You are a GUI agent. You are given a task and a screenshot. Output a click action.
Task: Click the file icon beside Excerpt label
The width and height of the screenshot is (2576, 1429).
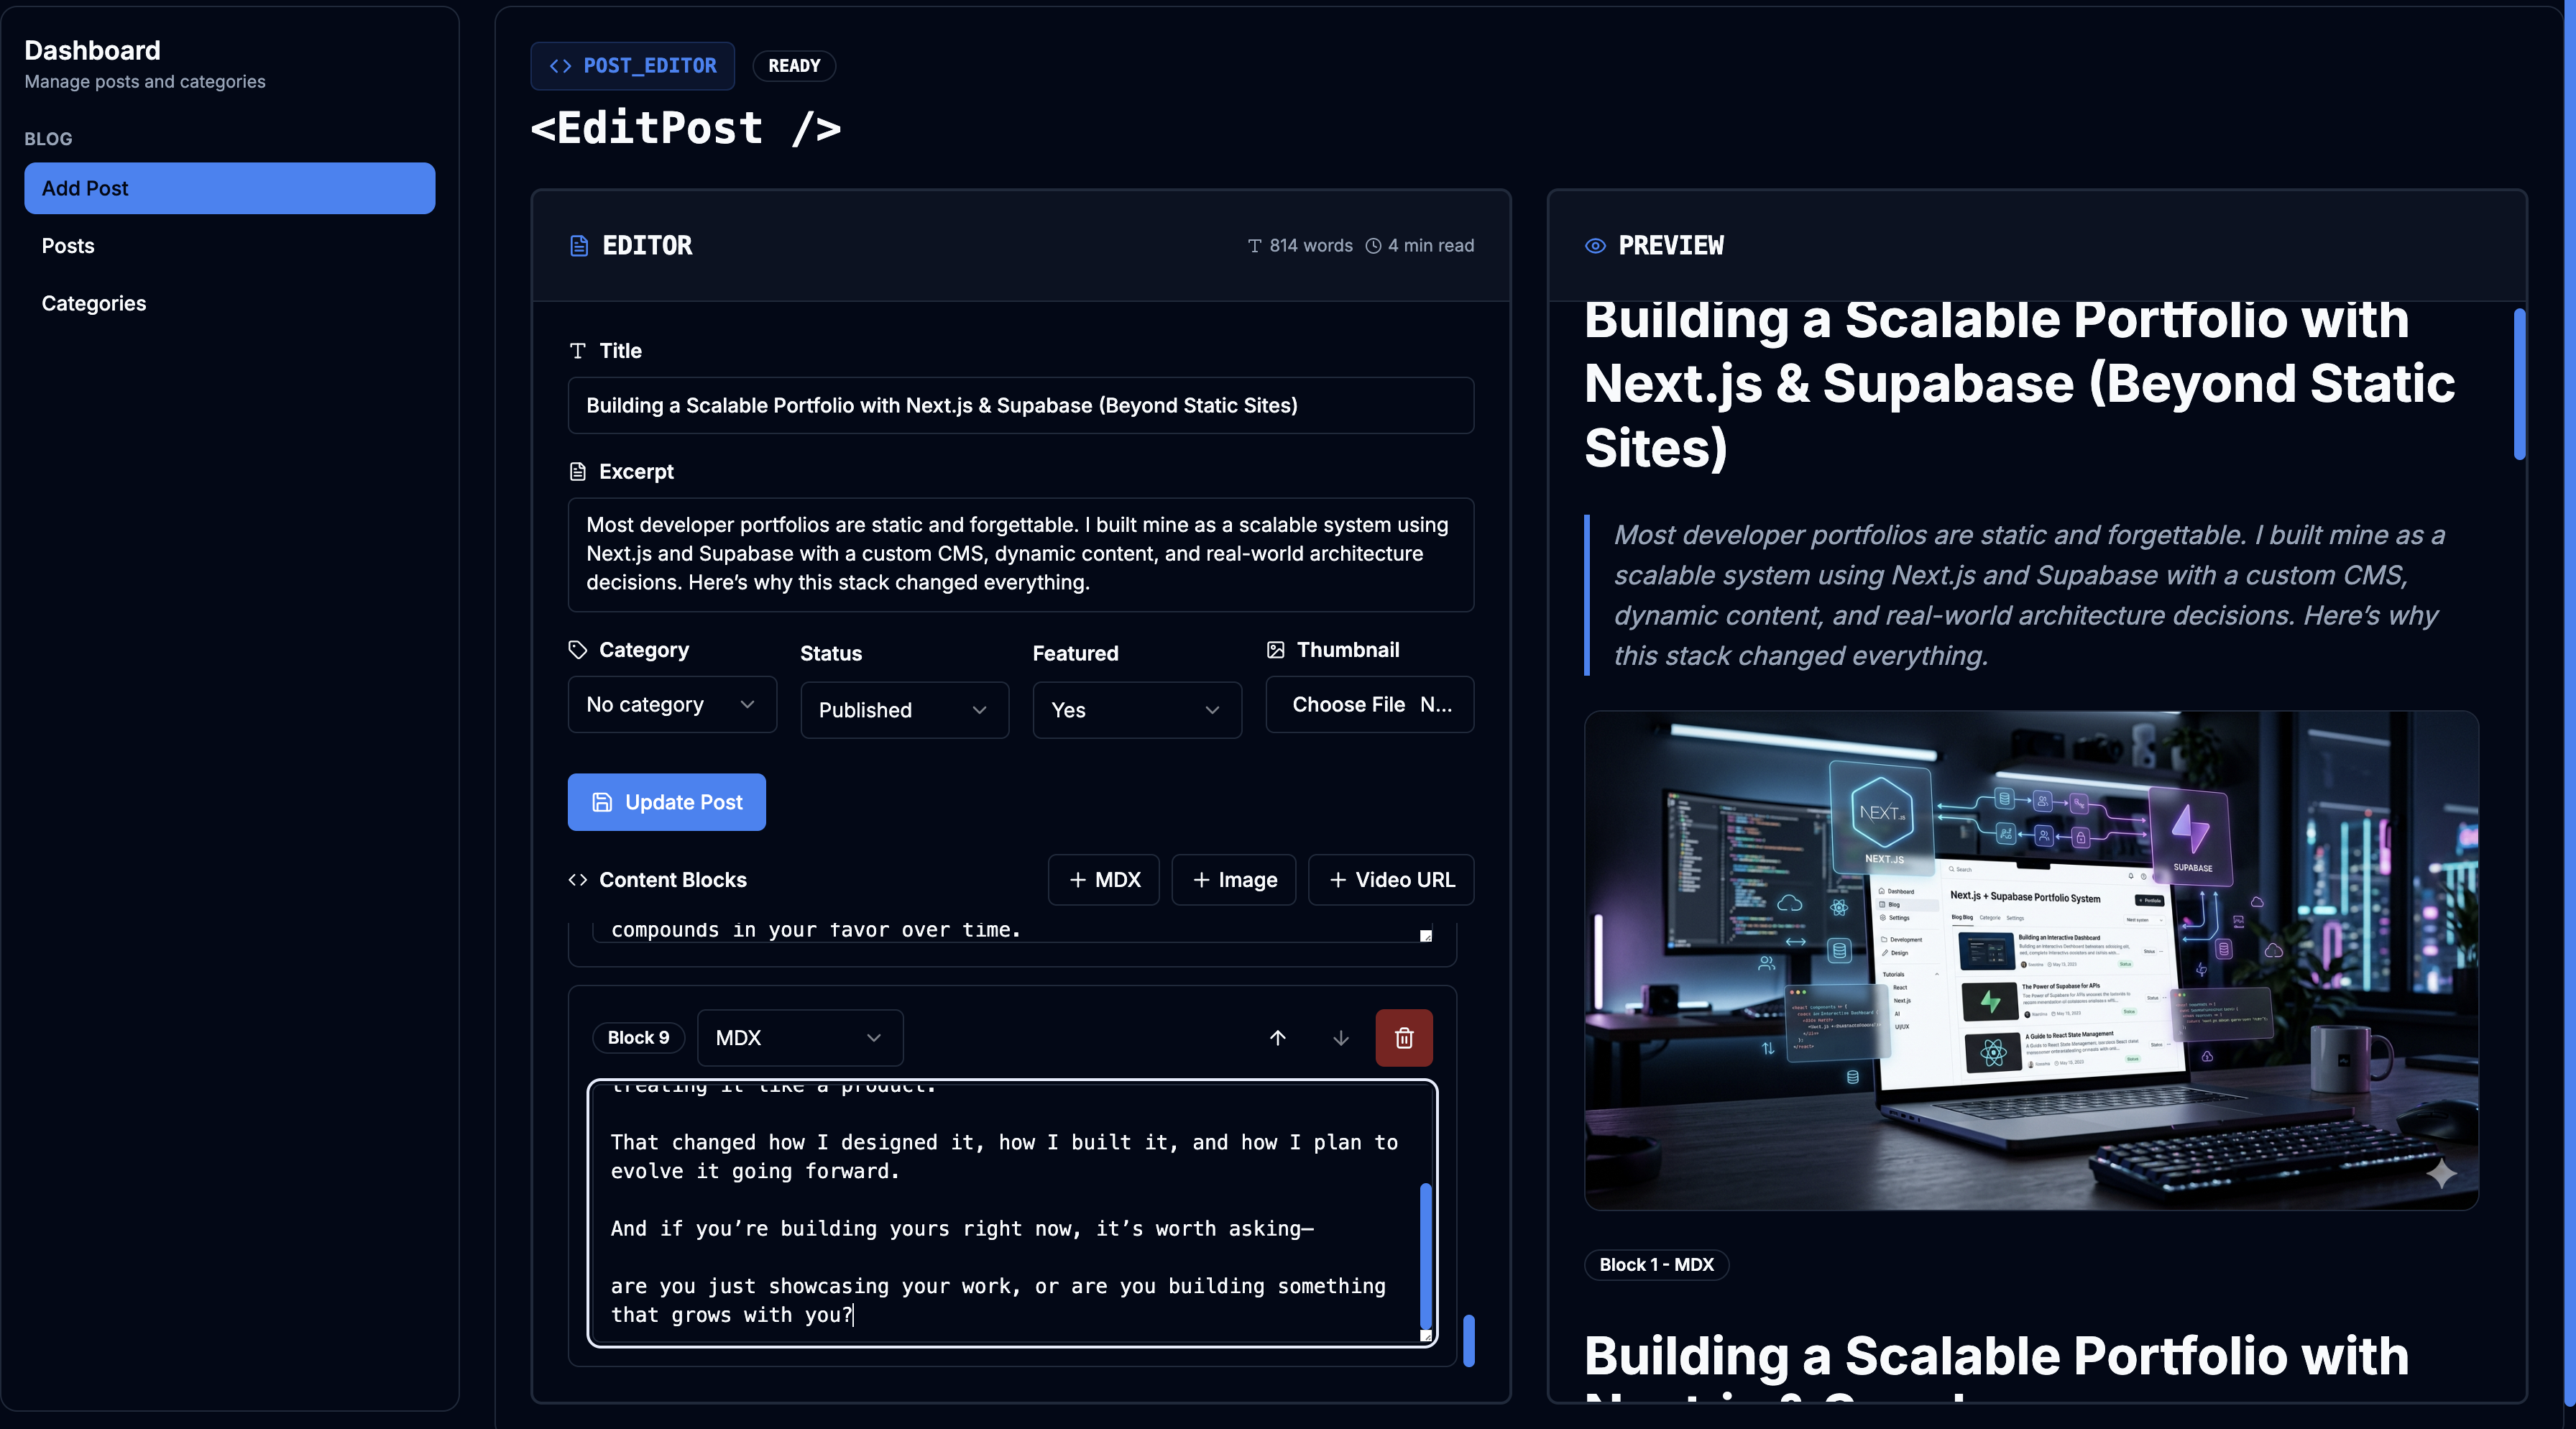pos(577,471)
